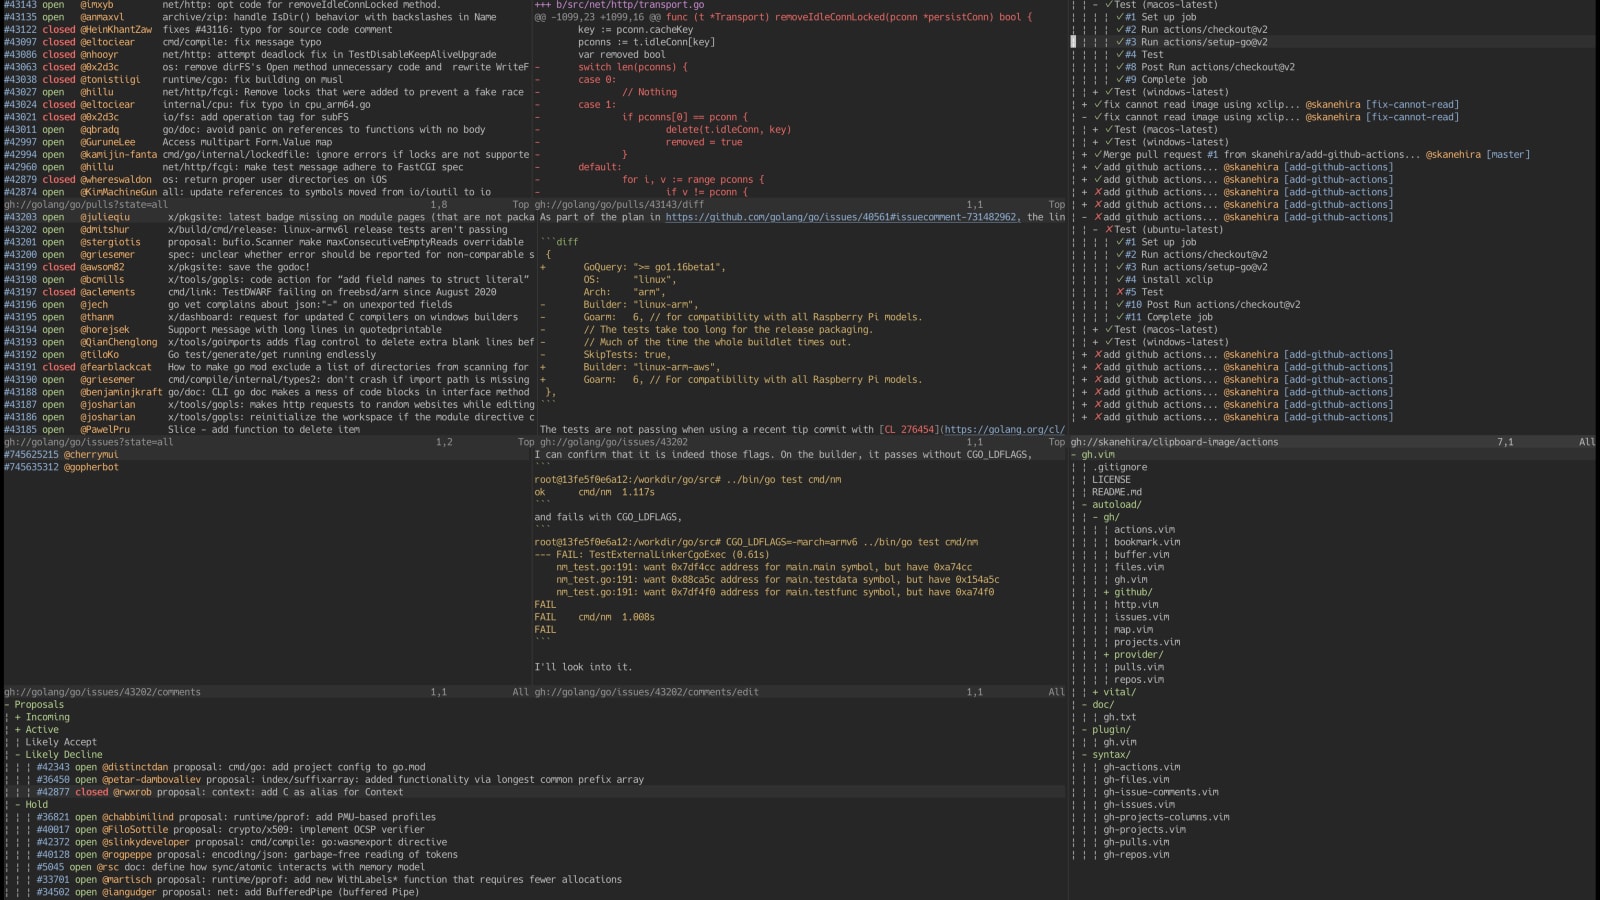This screenshot has width=1600, height=900.
Task: Focus the gh://golang/go/issues/43202/comments/edit status line
Action: click(800, 692)
